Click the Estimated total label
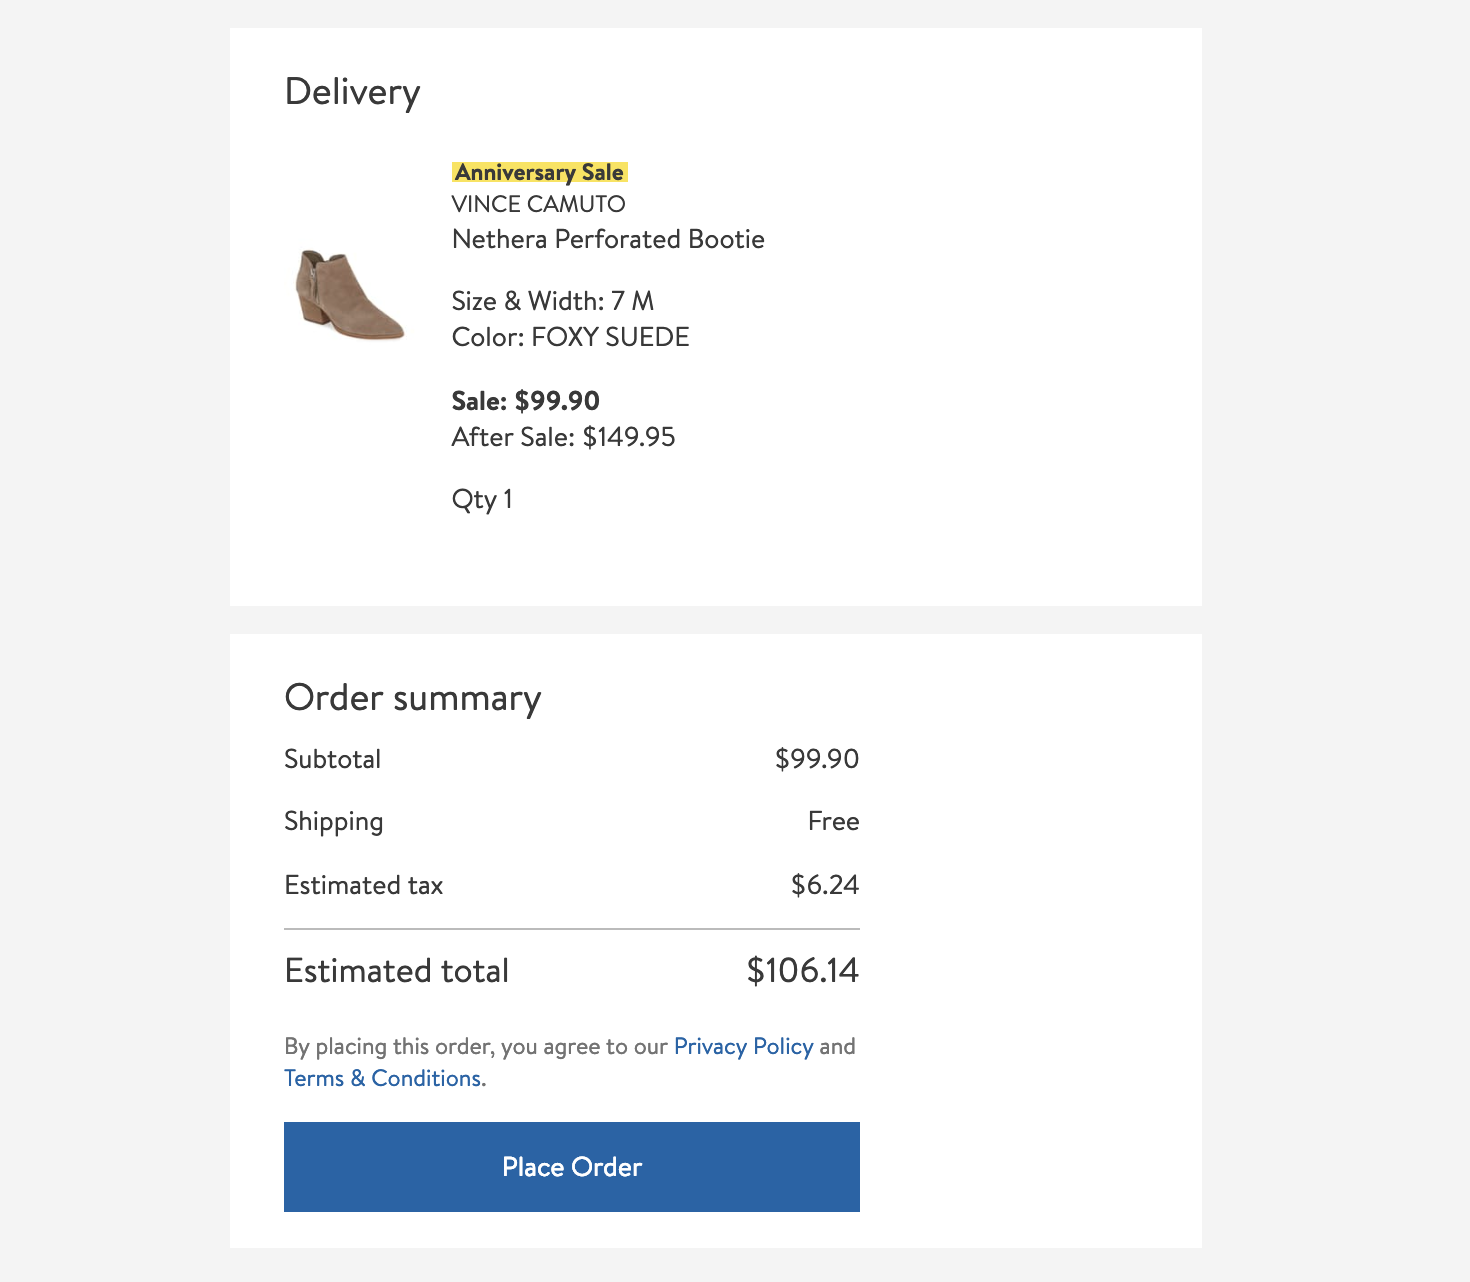The height and width of the screenshot is (1282, 1470). pos(396,971)
